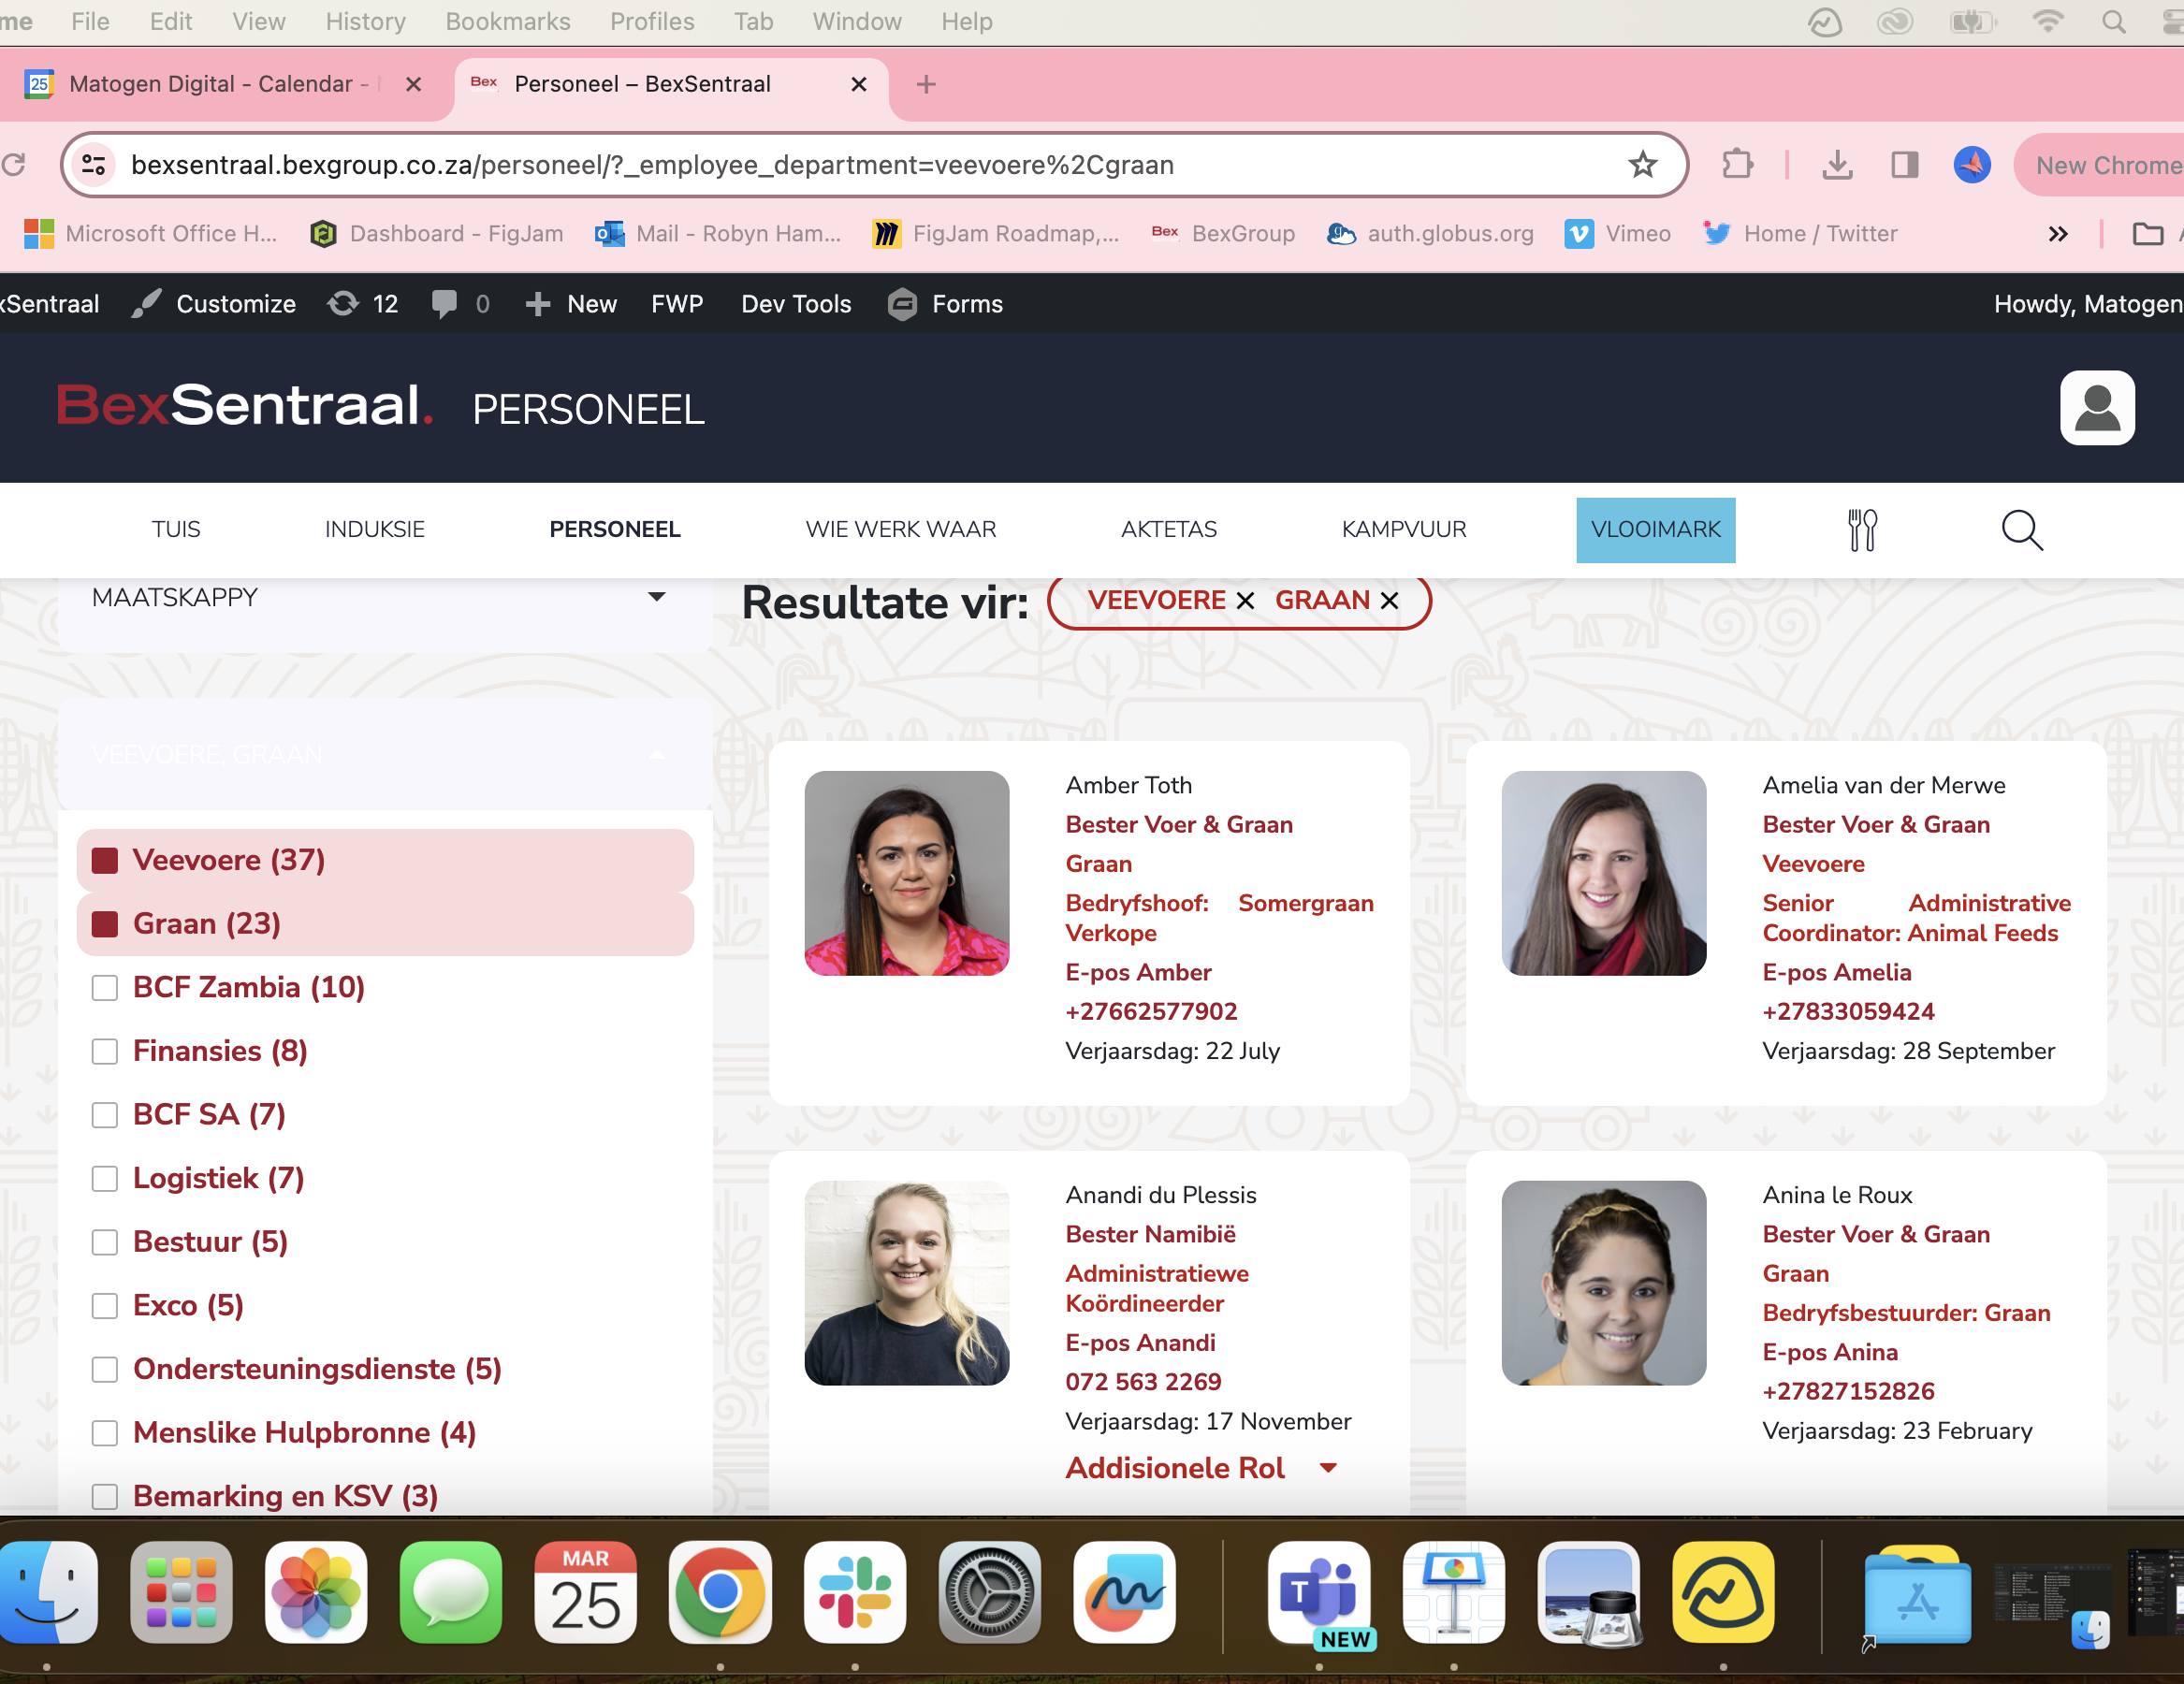Viewport: 2184px width, 1684px height.
Task: Open Slack from the dock
Action: pyautogui.click(x=854, y=1593)
